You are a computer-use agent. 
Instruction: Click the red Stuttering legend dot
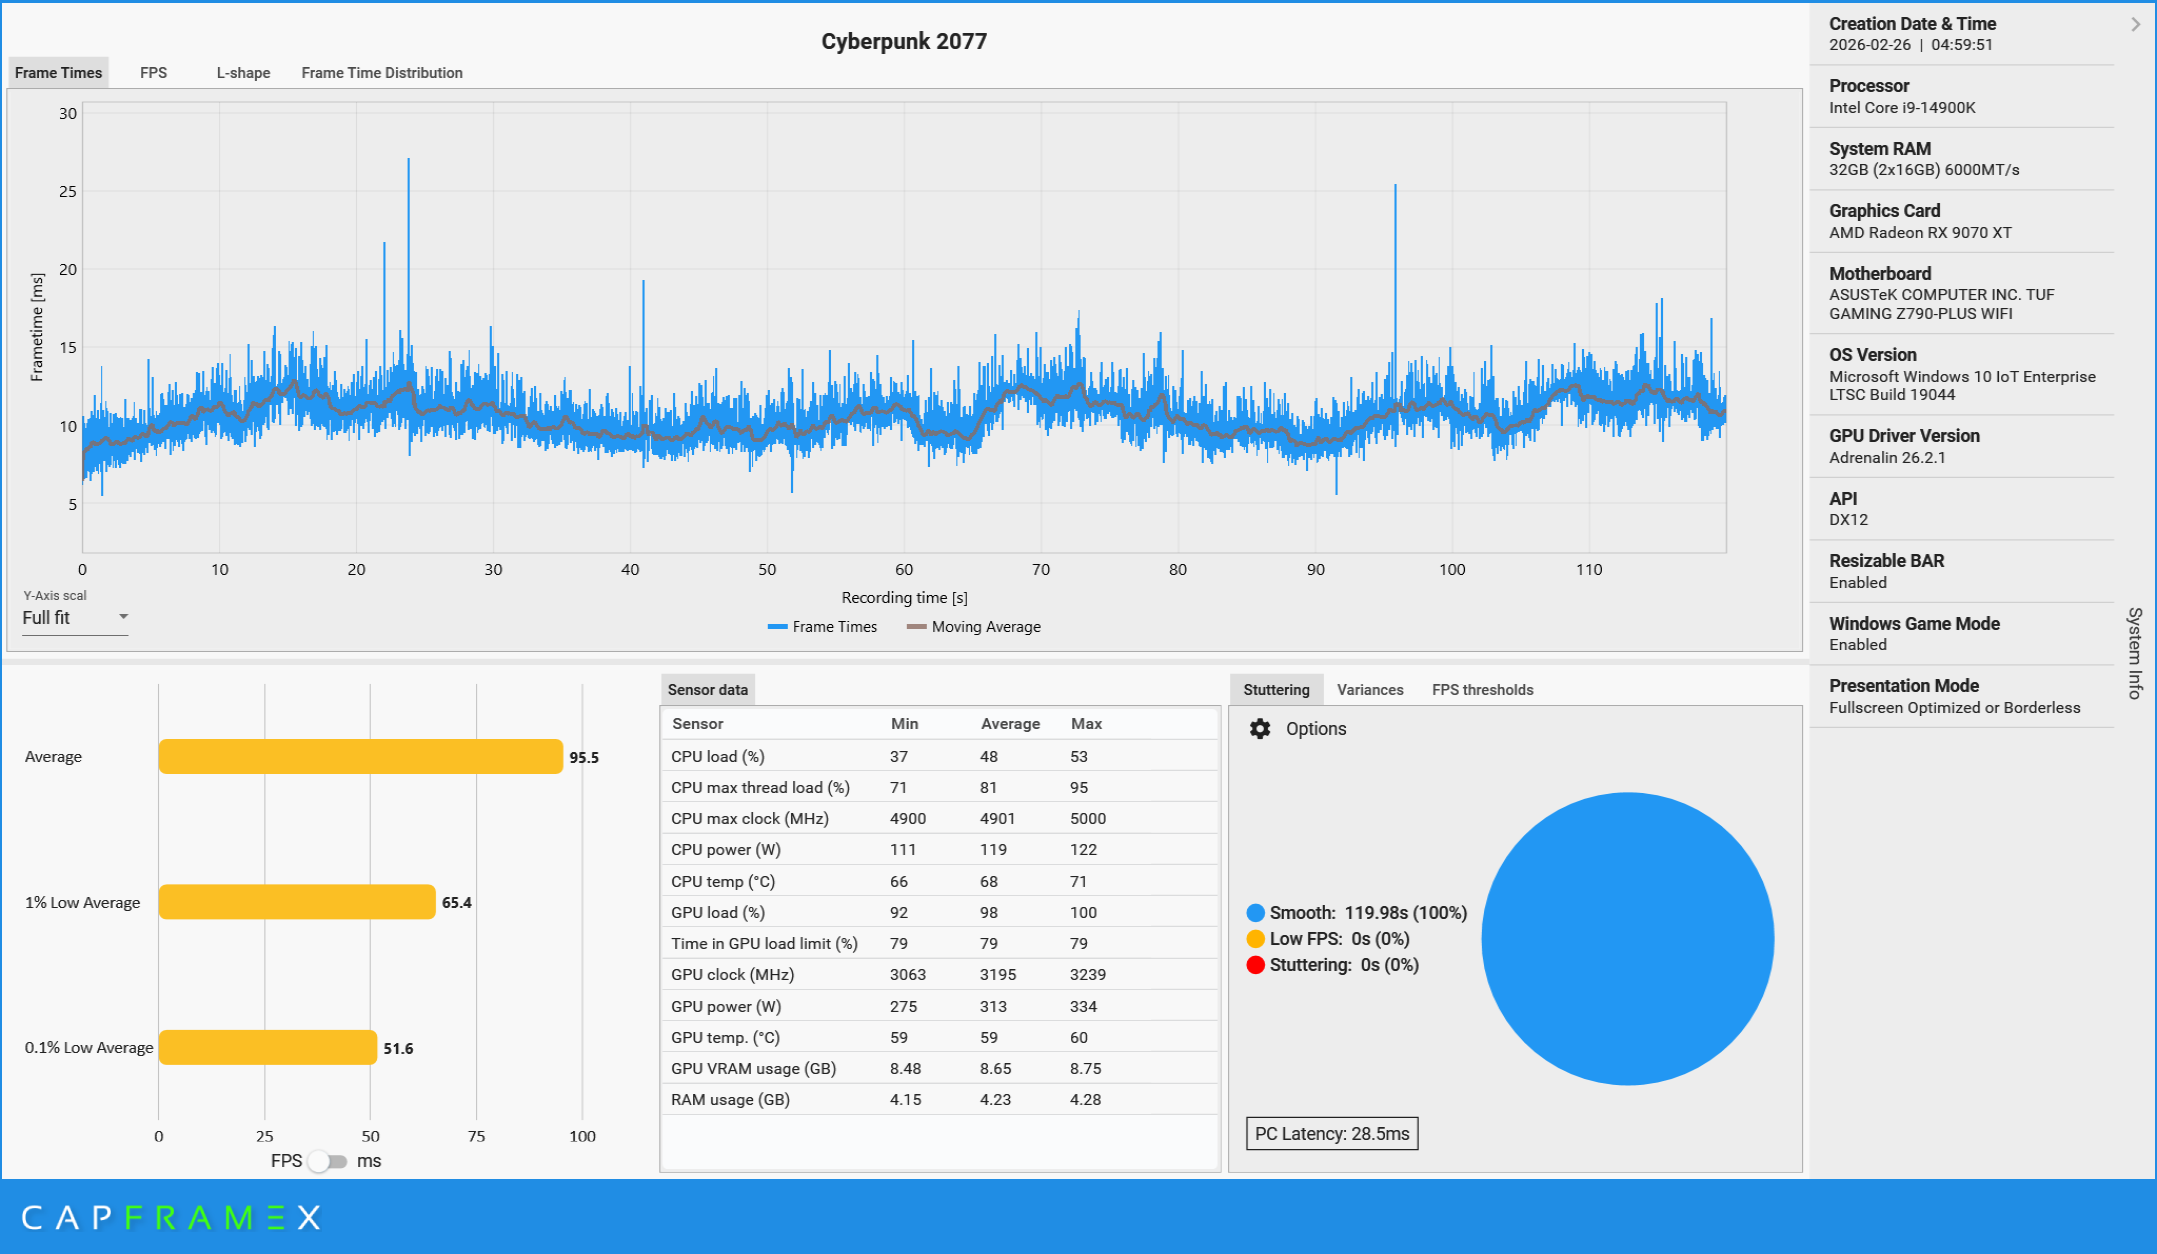pos(1256,965)
